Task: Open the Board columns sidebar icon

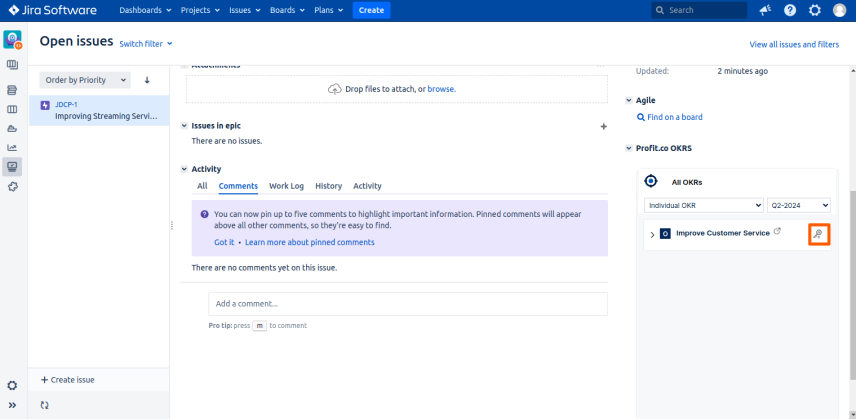Action: 12,109
